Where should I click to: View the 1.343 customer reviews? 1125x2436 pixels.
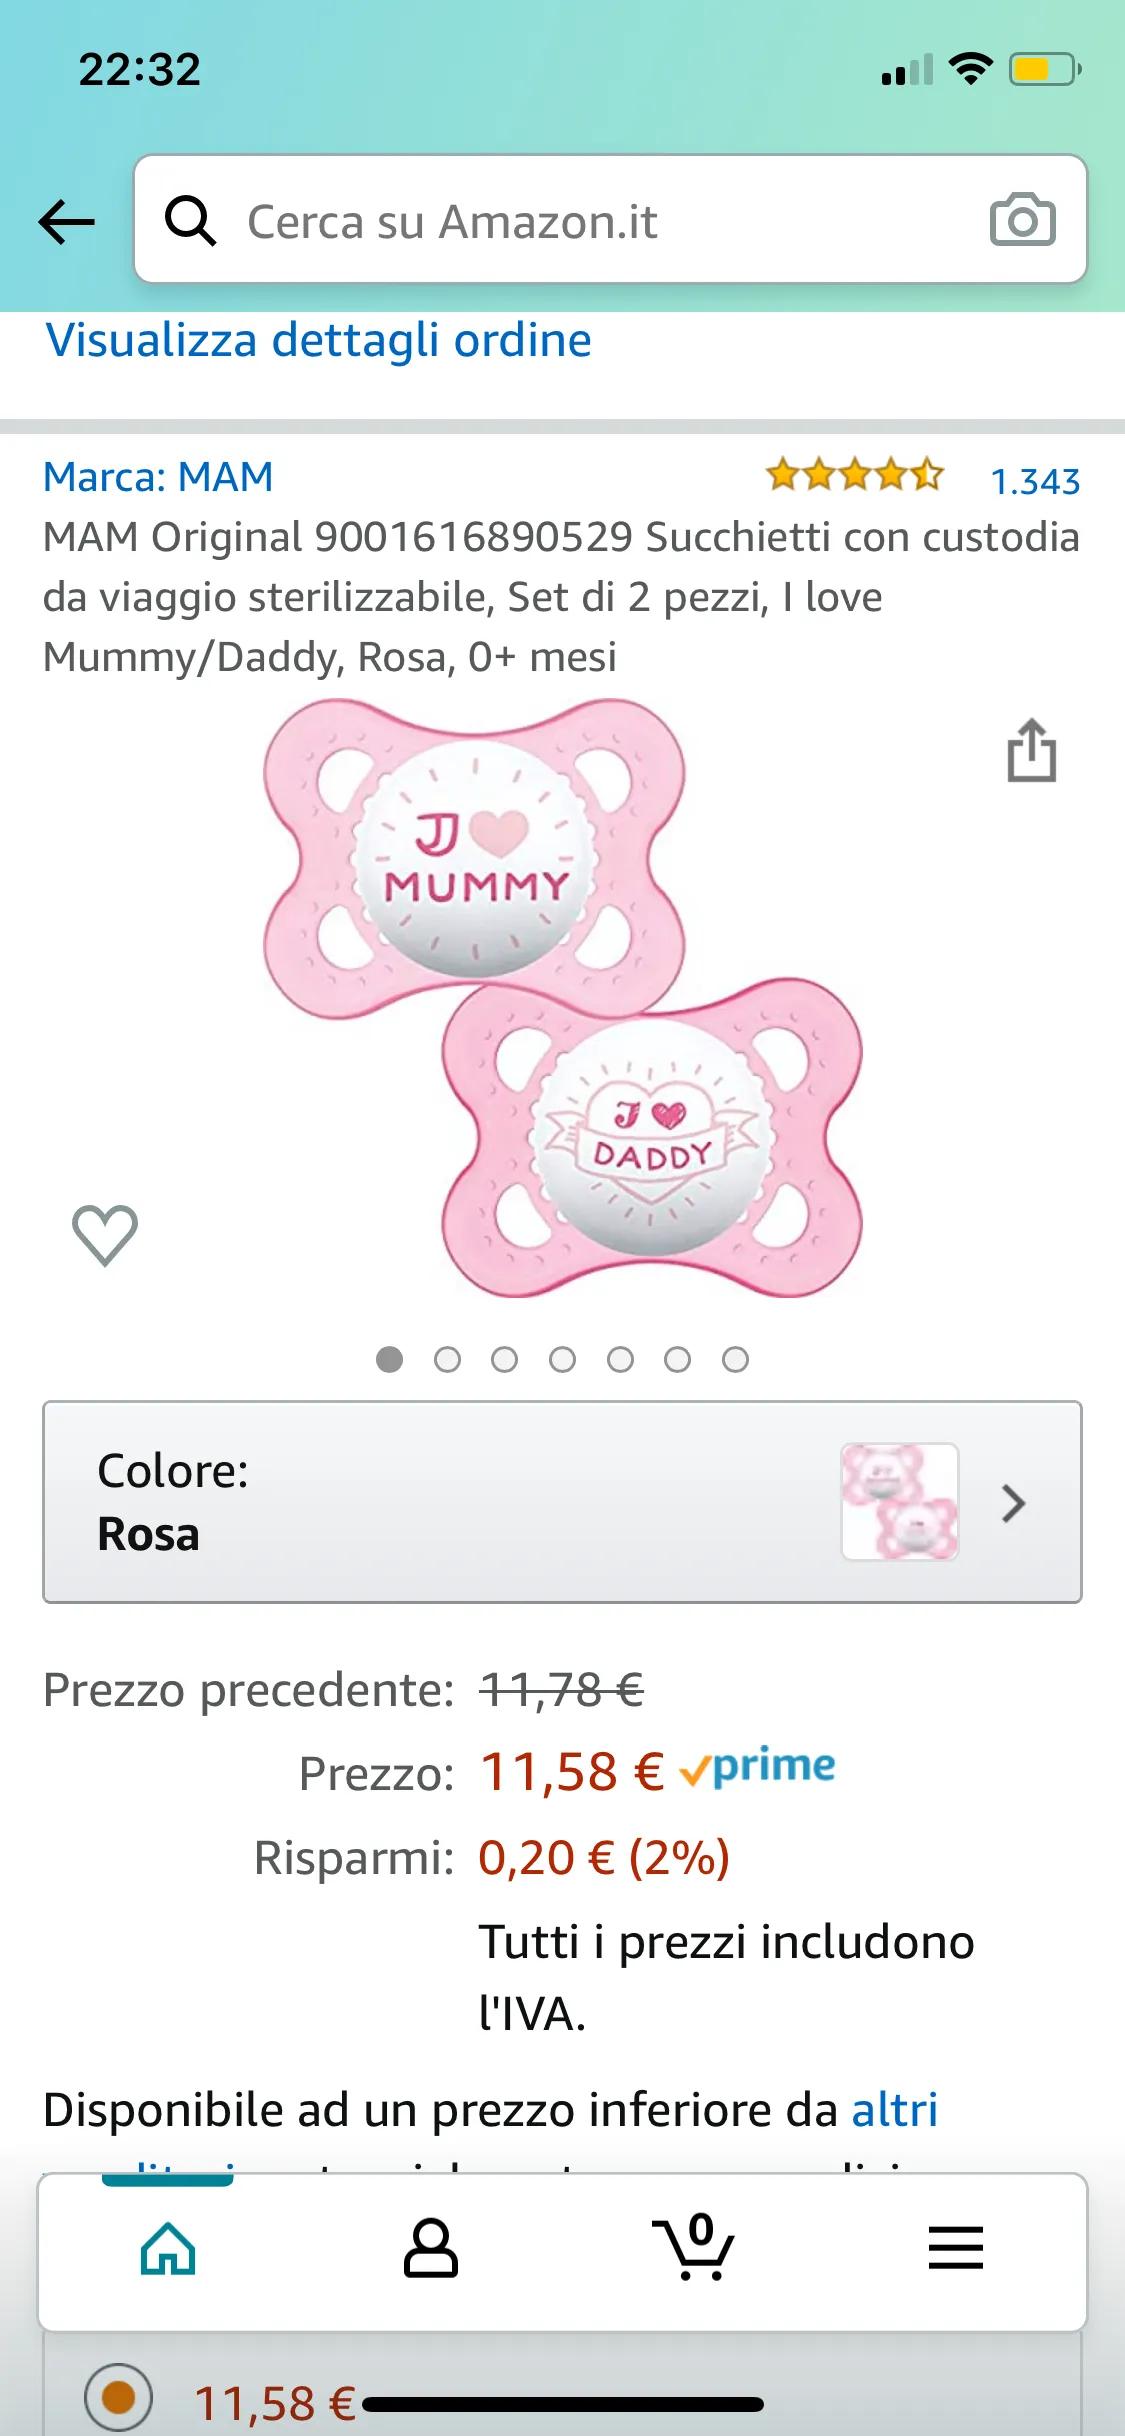[1035, 482]
